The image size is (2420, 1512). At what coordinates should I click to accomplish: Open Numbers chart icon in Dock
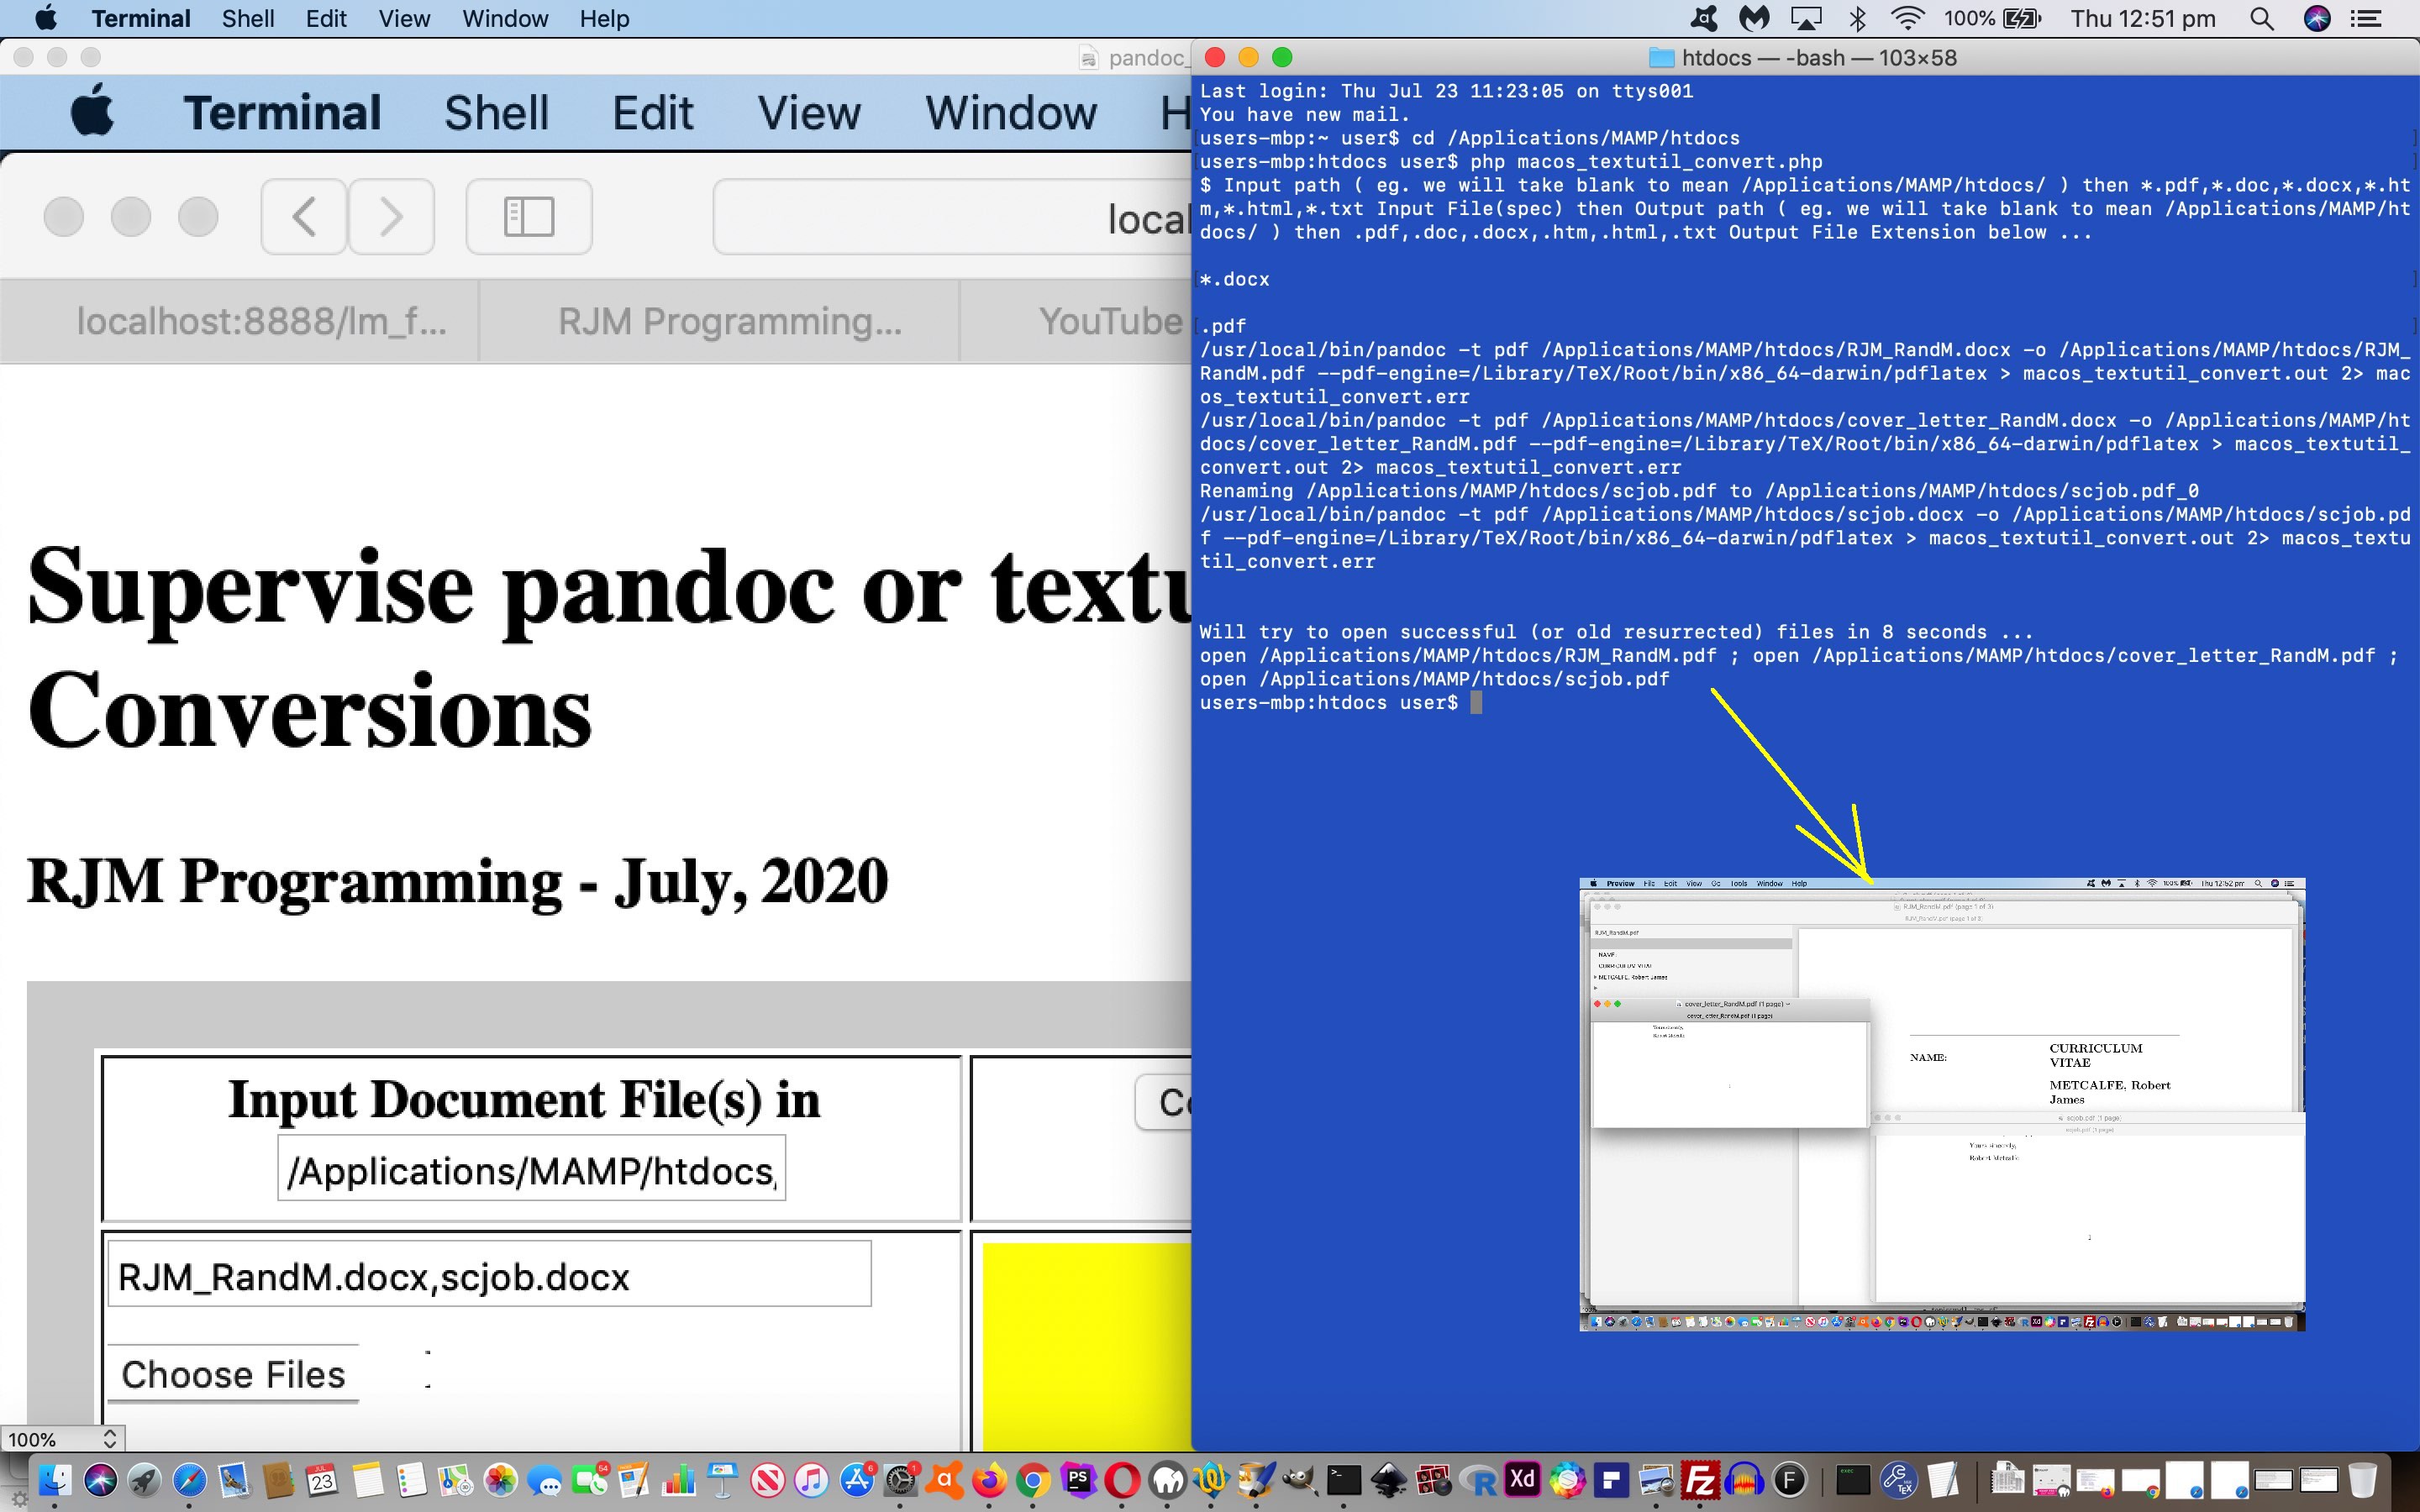tap(678, 1480)
